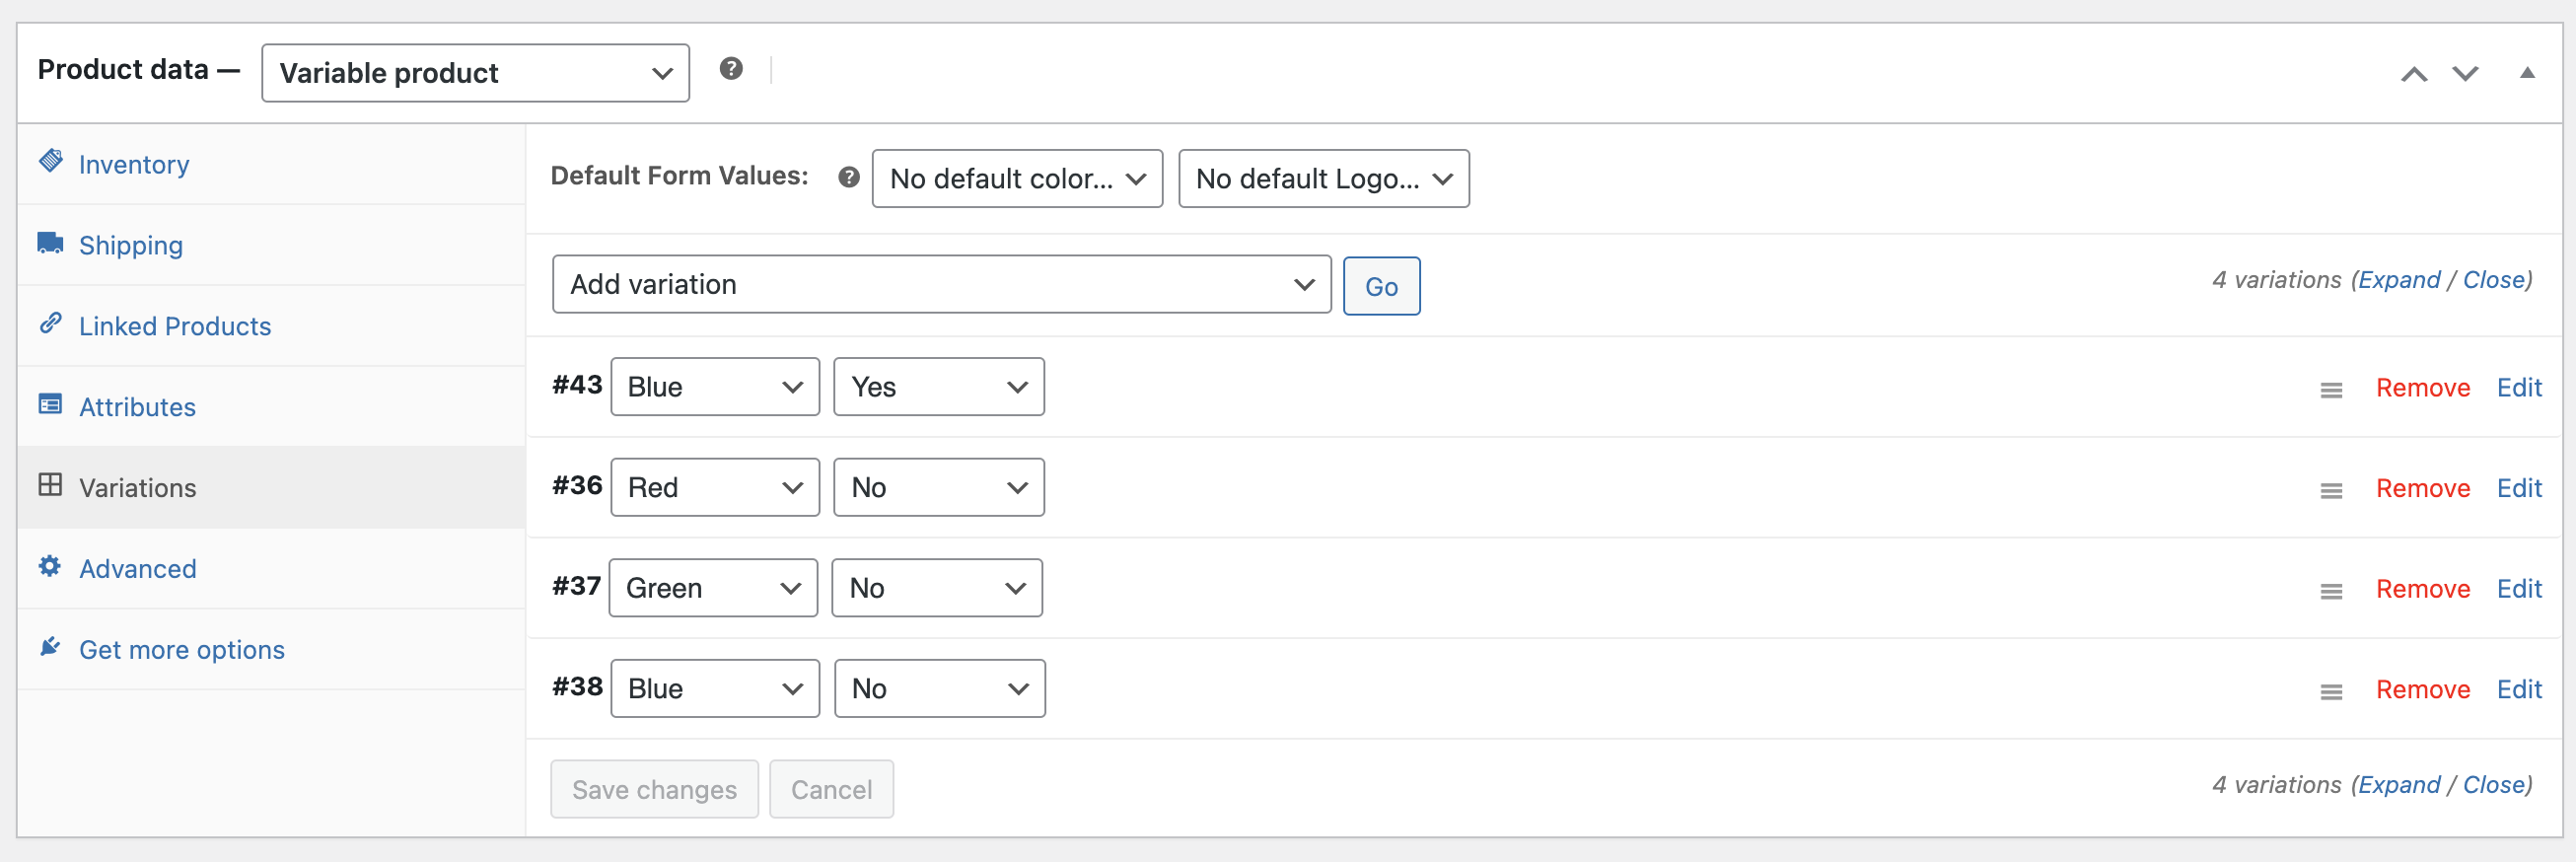Open the Green color dropdown for #37

tap(713, 588)
